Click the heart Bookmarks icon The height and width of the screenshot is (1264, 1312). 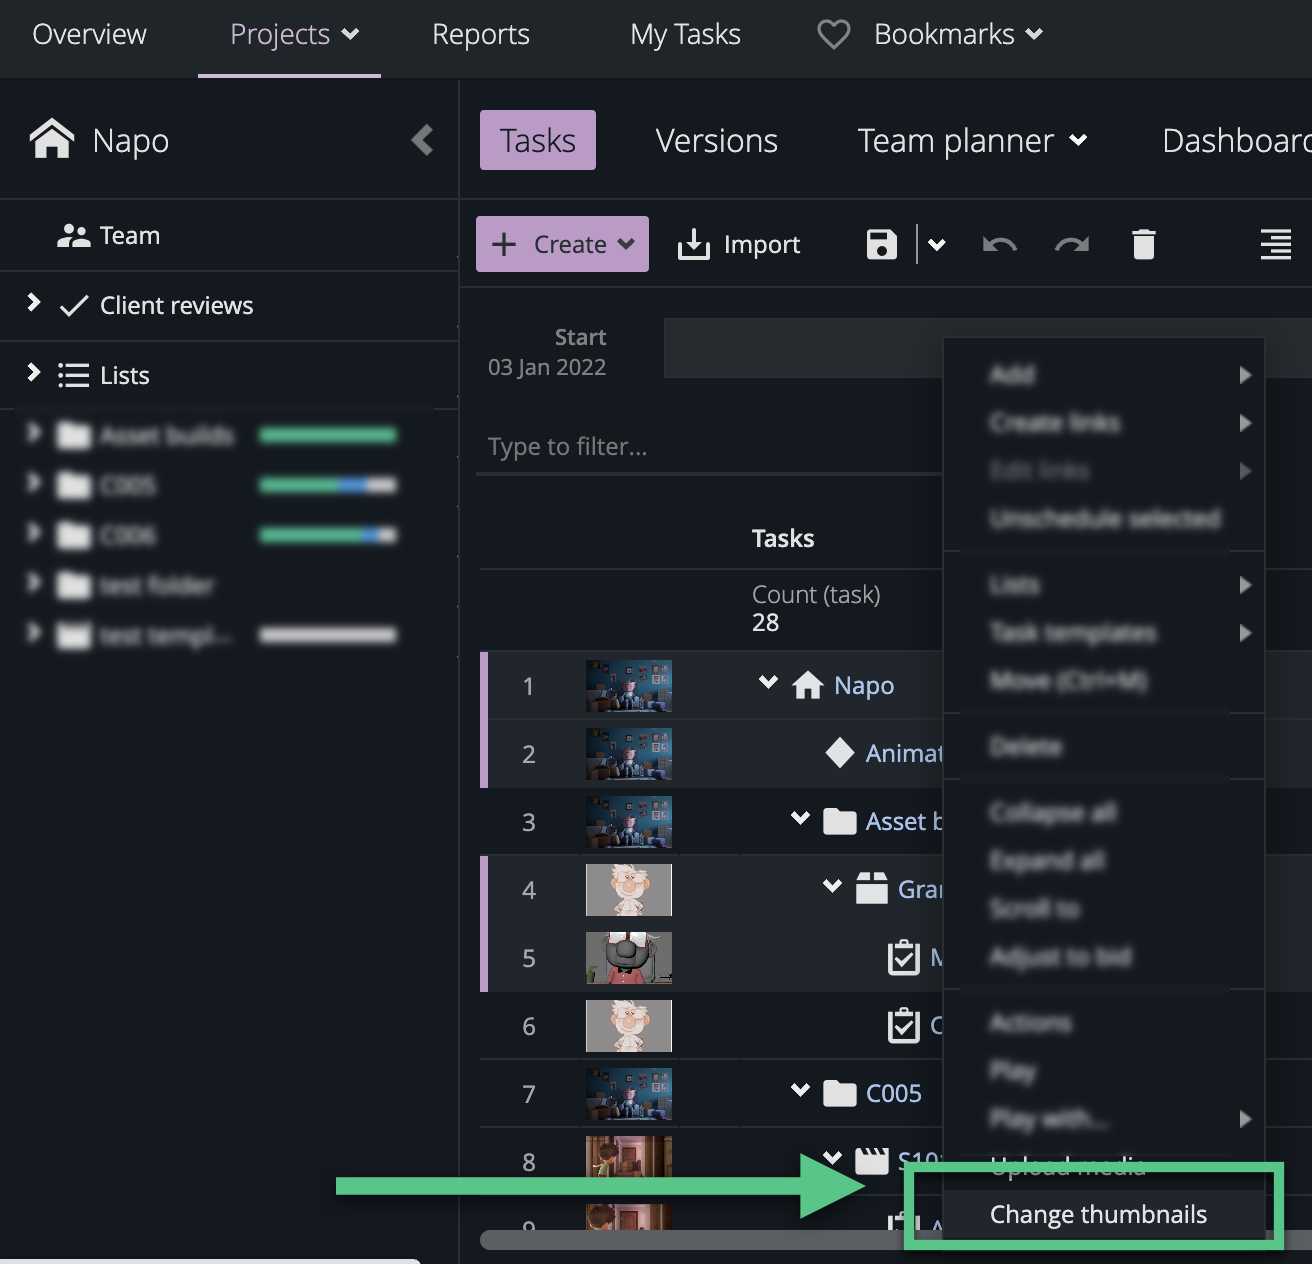click(833, 34)
